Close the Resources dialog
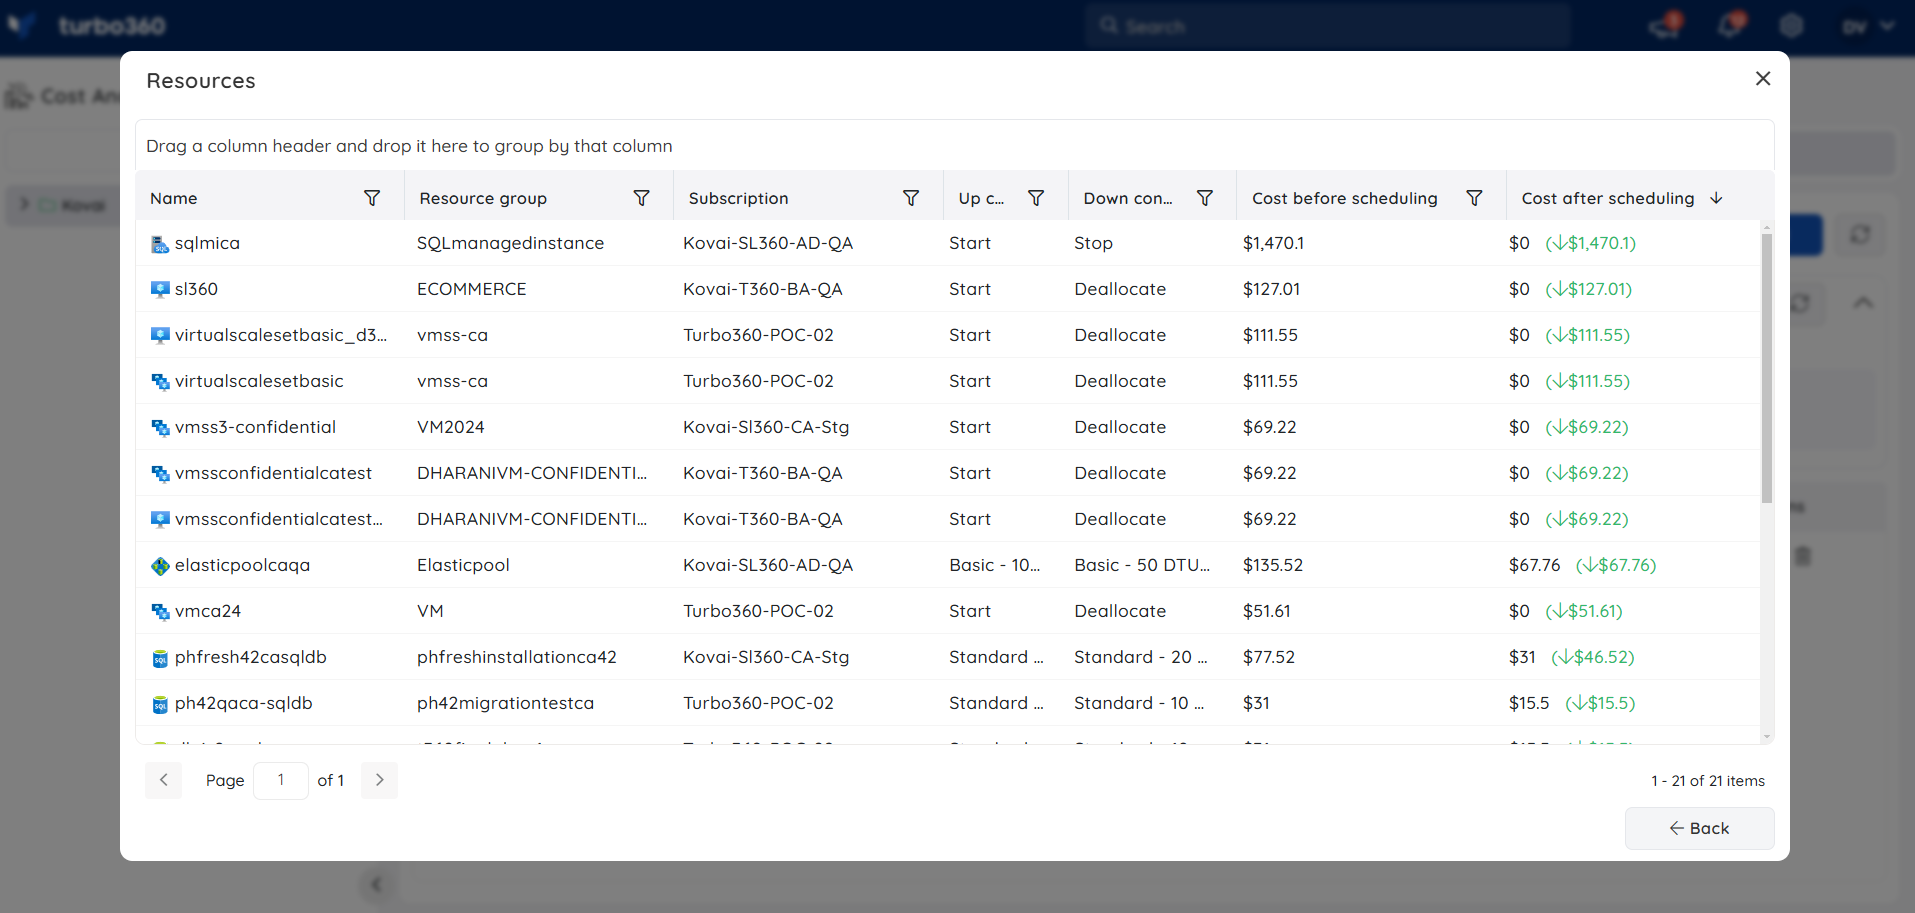The image size is (1915, 913). [x=1763, y=78]
